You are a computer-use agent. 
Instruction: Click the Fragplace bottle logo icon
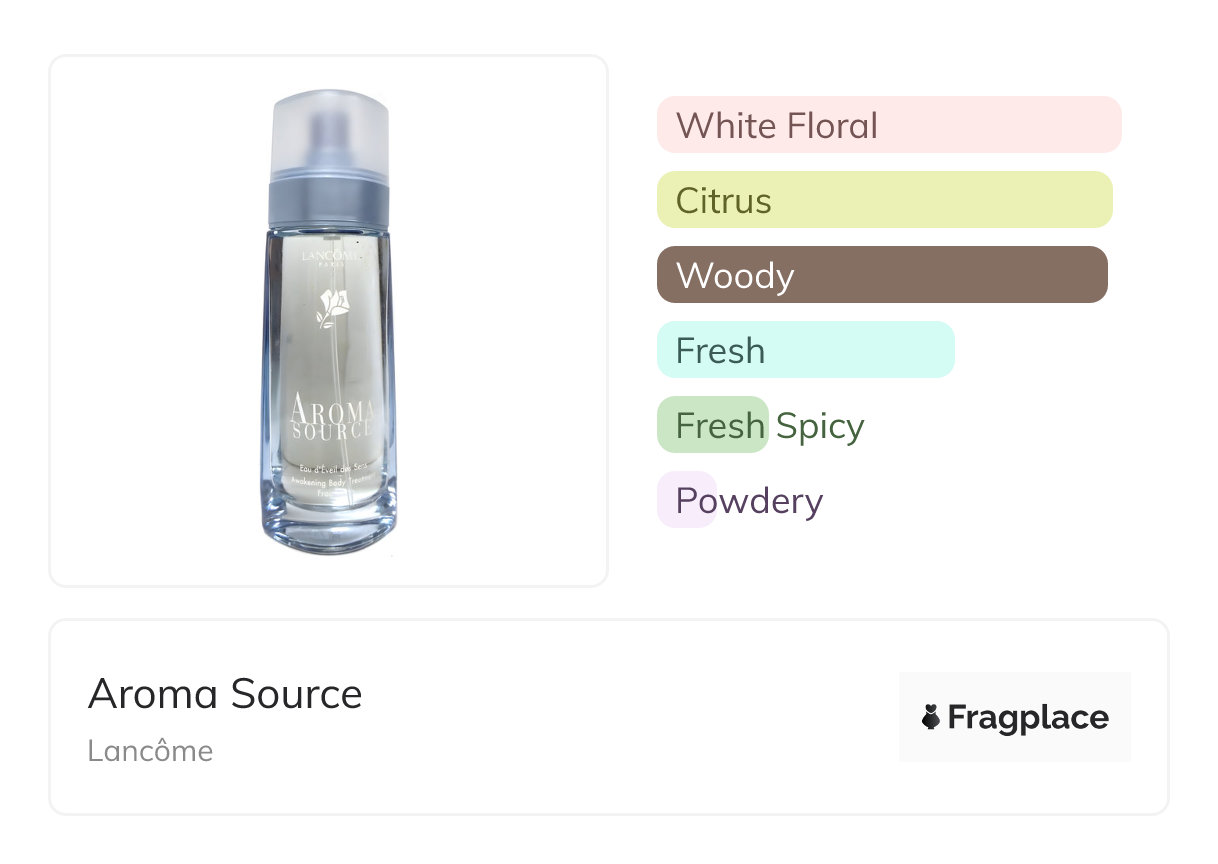tap(931, 717)
